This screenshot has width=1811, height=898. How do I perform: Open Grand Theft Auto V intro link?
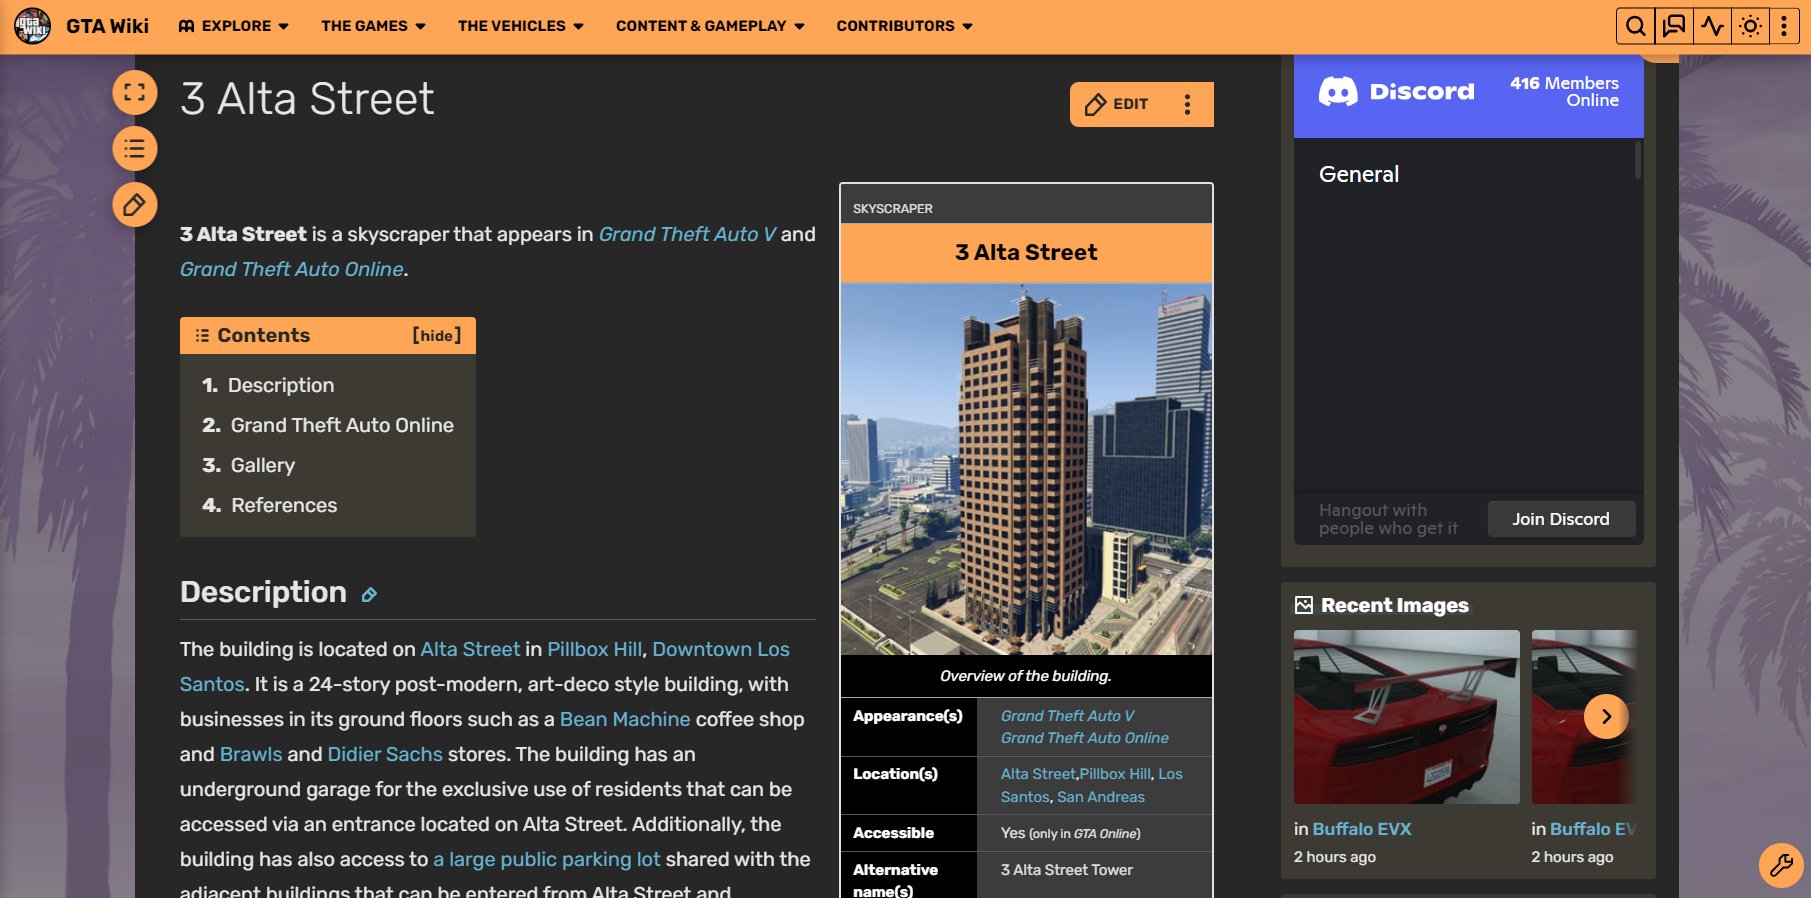tap(687, 234)
